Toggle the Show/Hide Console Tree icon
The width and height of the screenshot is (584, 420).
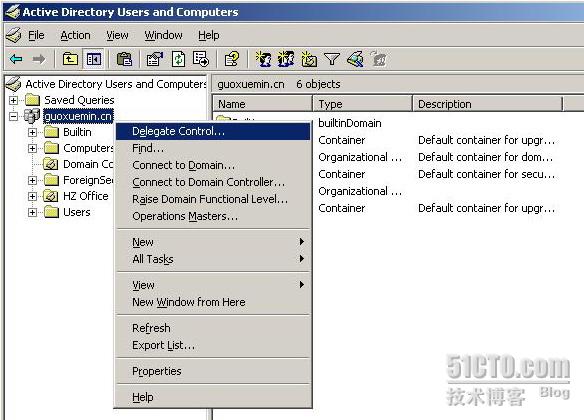[x=93, y=59]
